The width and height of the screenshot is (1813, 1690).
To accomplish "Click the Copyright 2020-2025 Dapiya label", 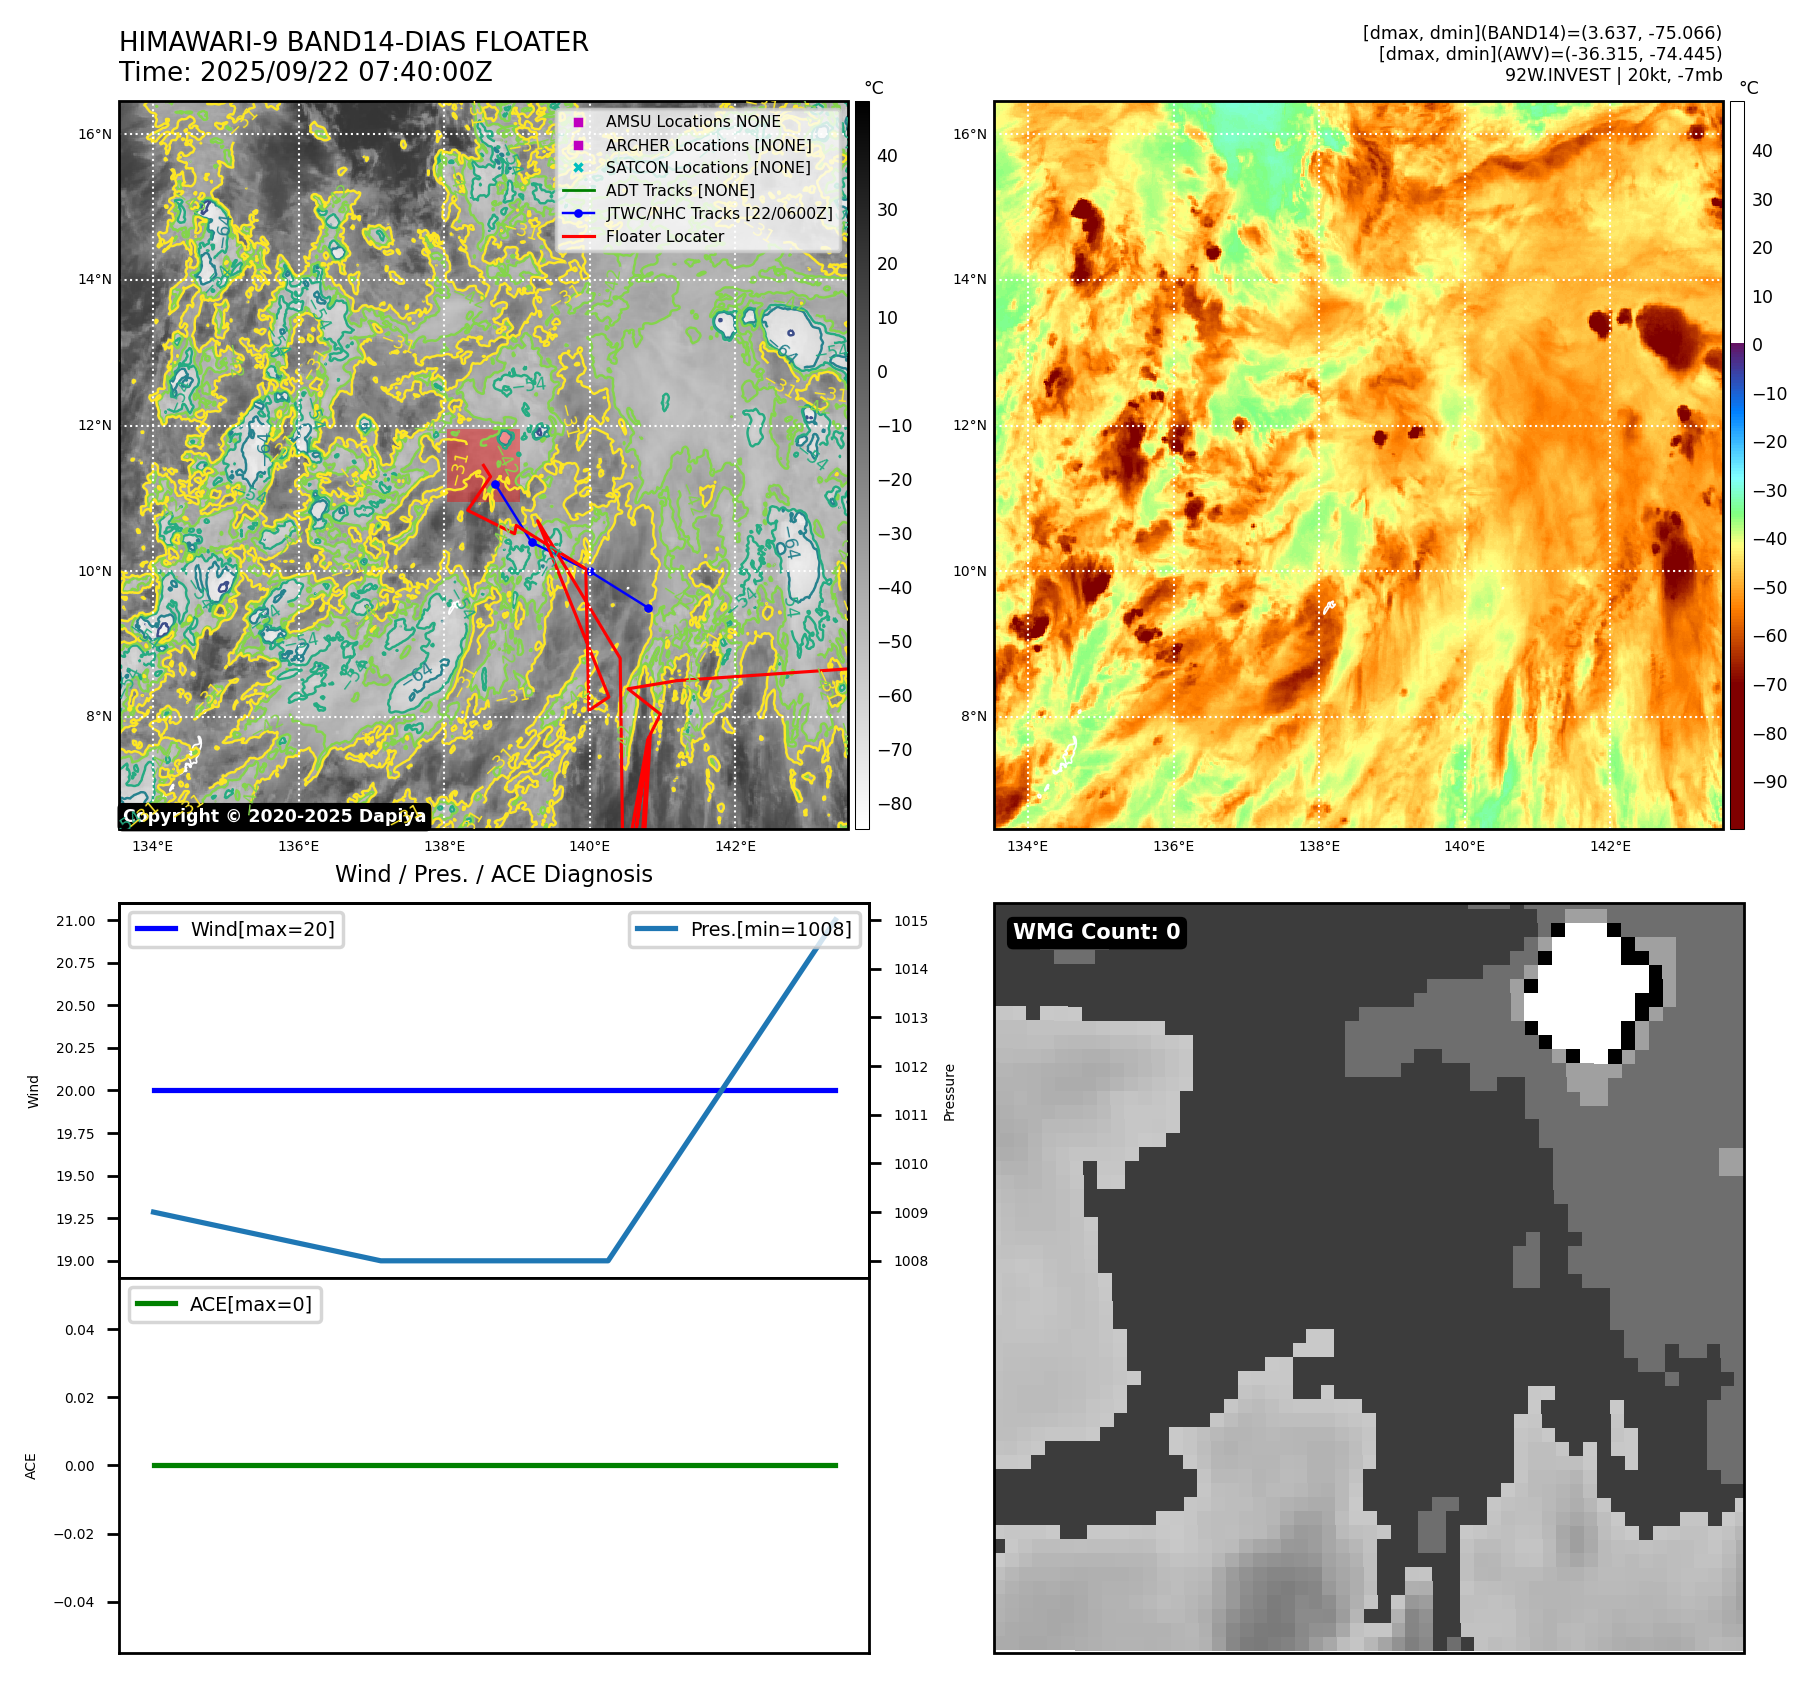I will click(x=274, y=816).
